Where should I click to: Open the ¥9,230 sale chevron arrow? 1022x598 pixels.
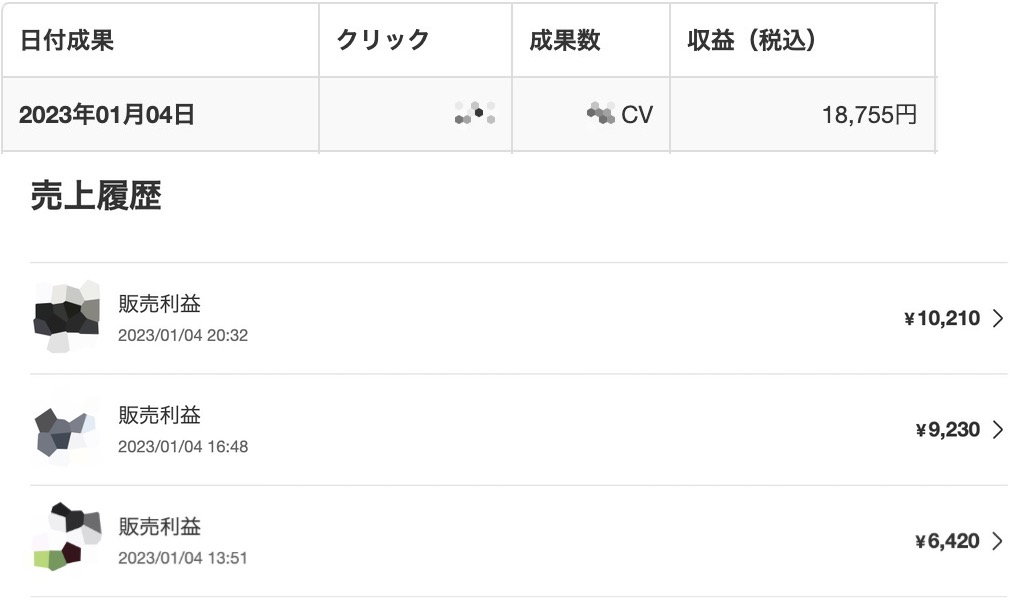(x=997, y=430)
